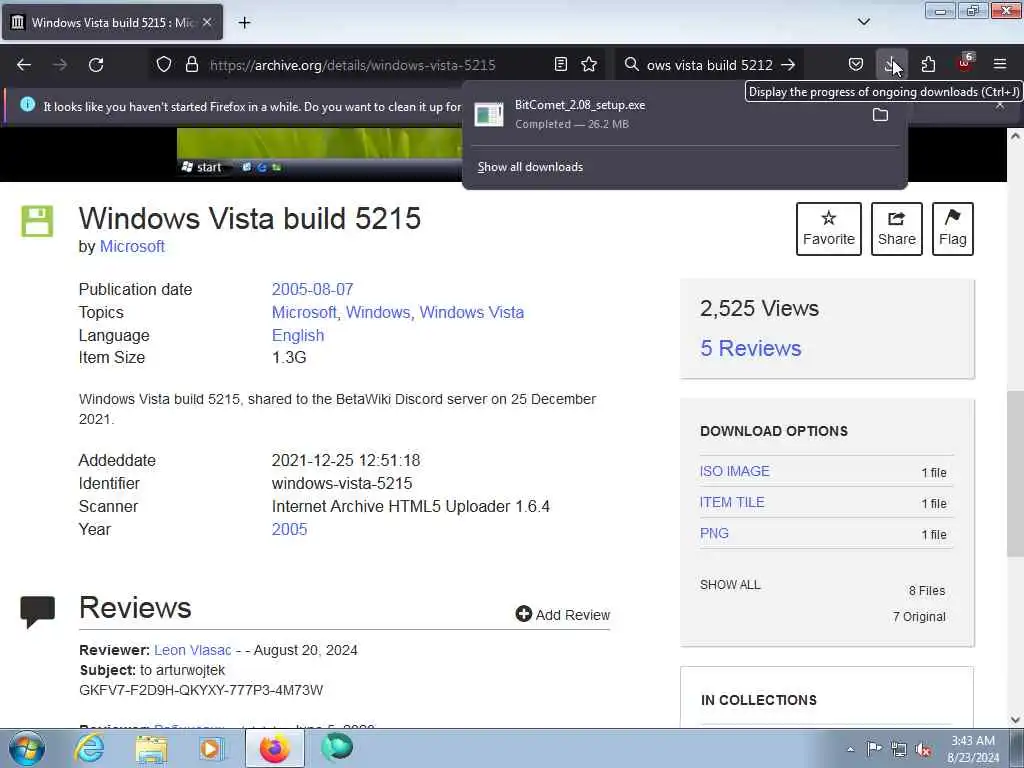Click the Downloads toolbar icon
Viewport: 1024px width, 768px height.
891,64
